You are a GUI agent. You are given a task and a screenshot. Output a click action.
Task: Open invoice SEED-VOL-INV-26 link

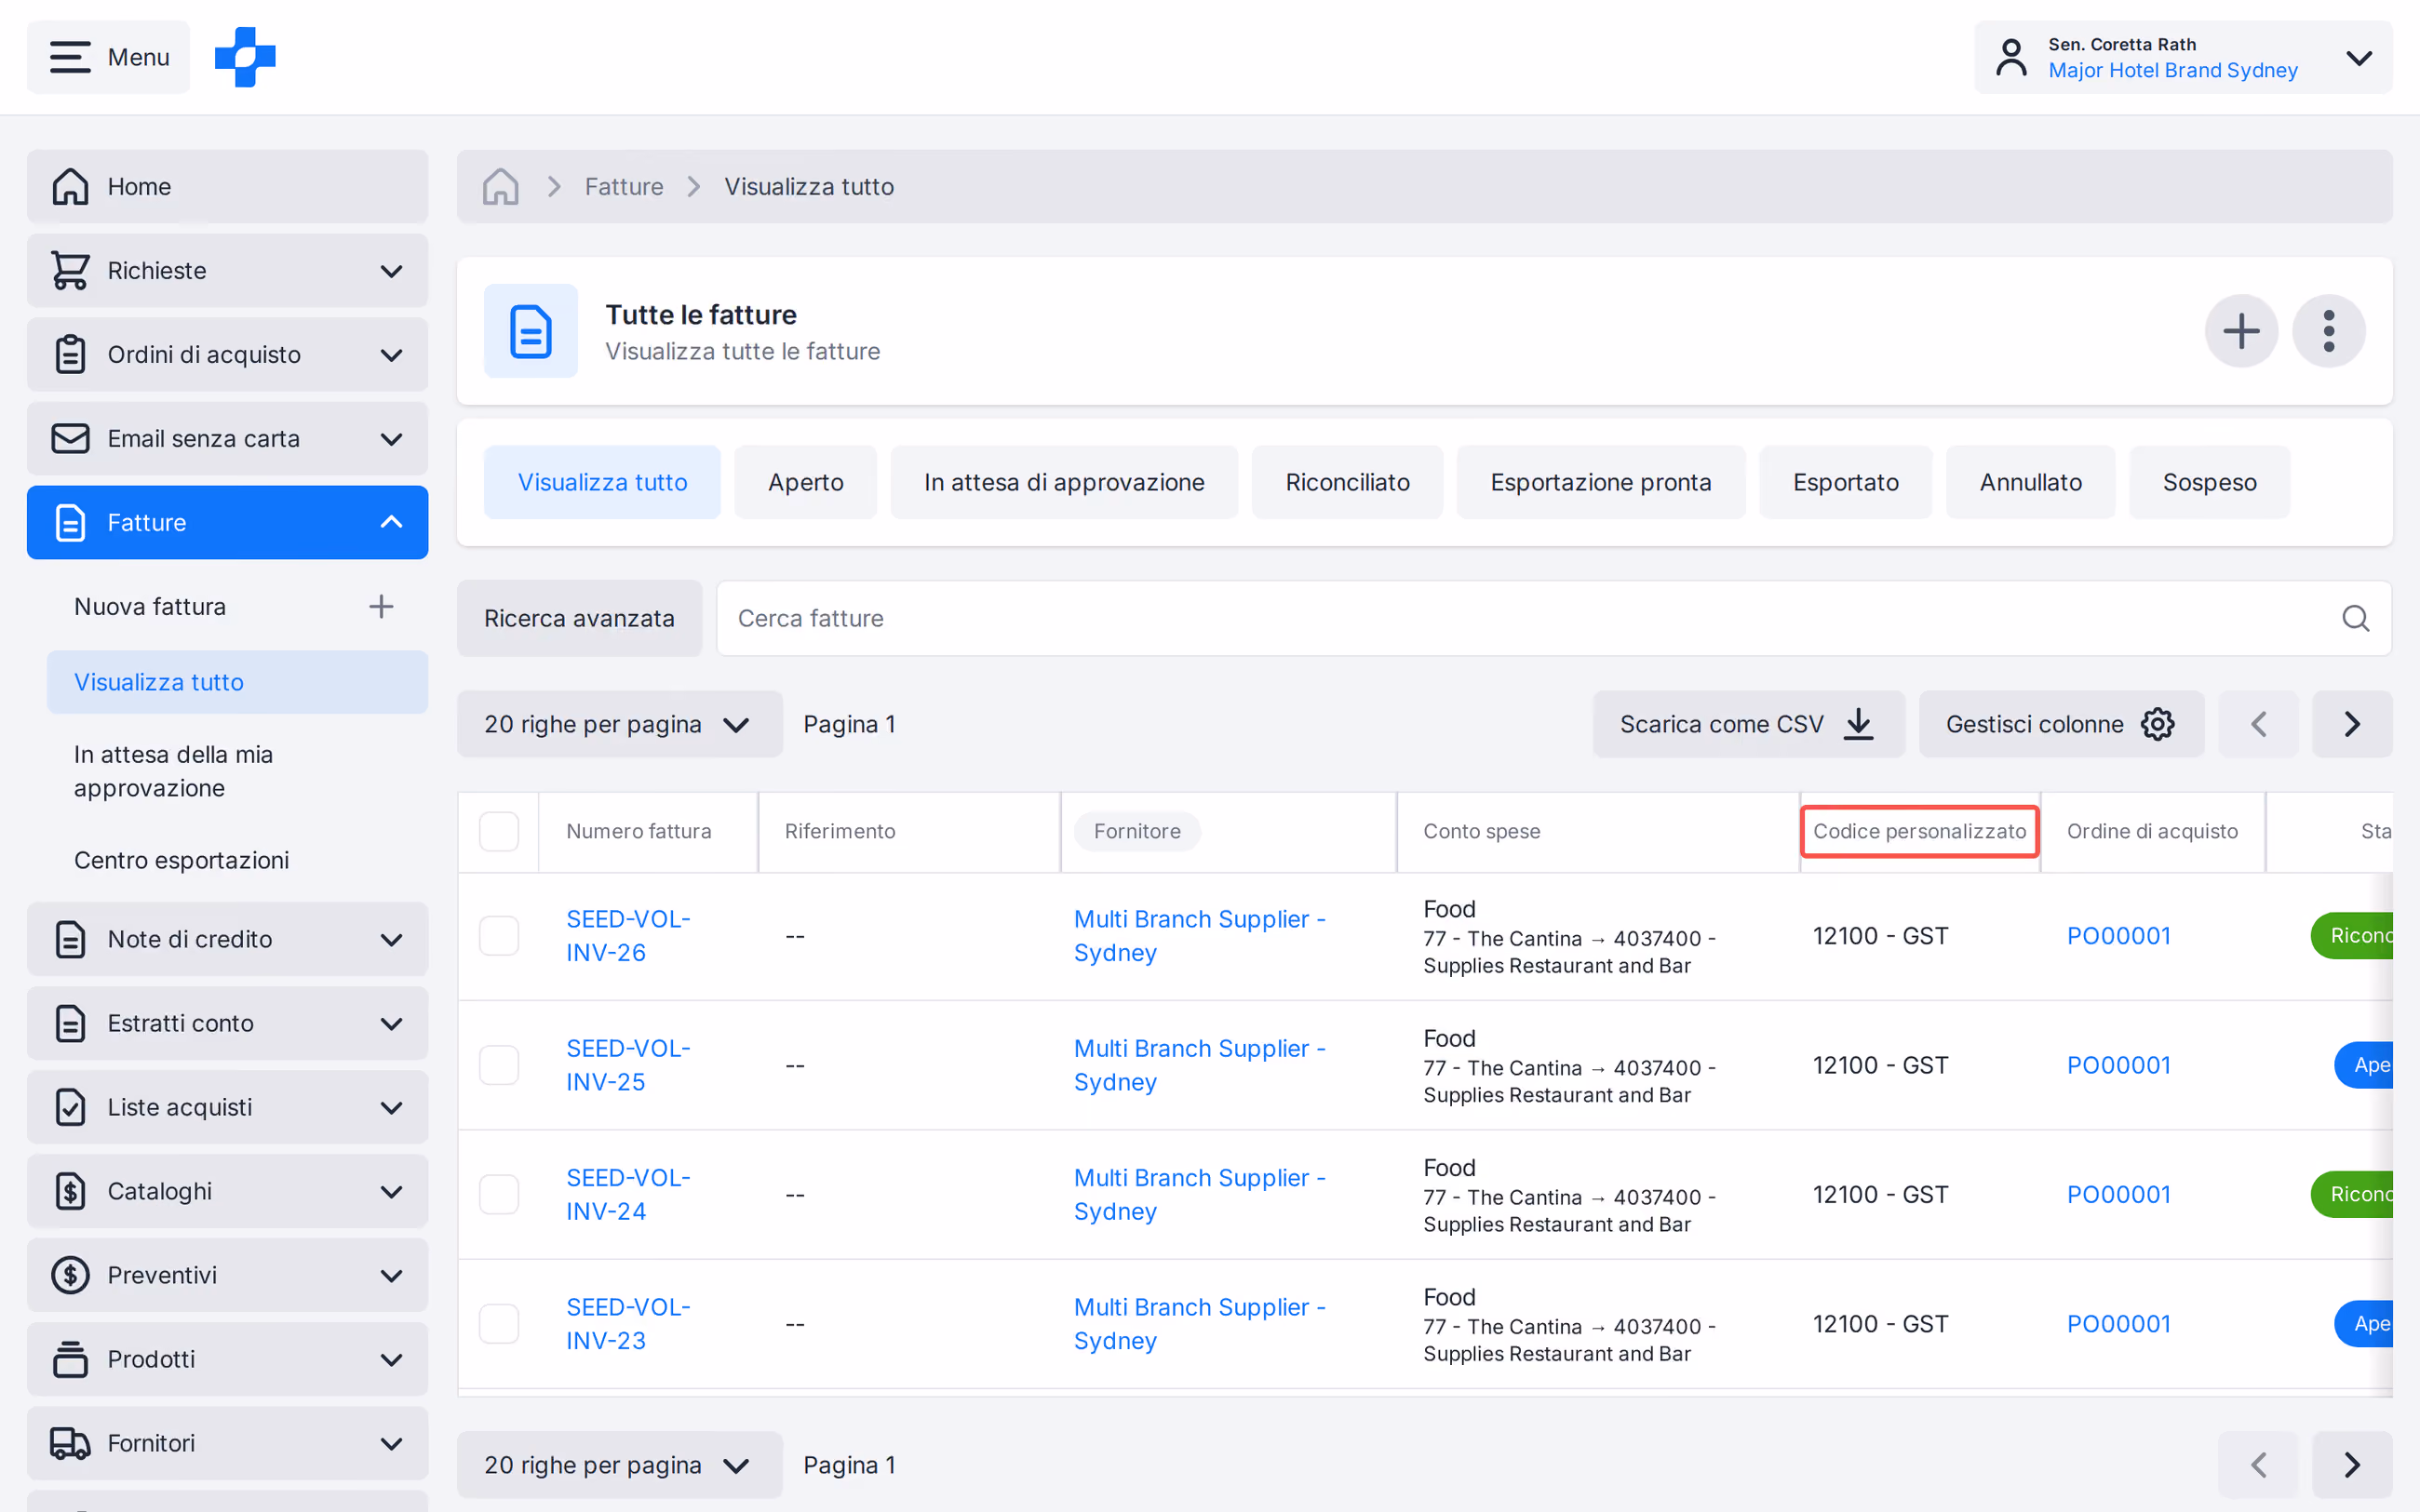coord(628,936)
